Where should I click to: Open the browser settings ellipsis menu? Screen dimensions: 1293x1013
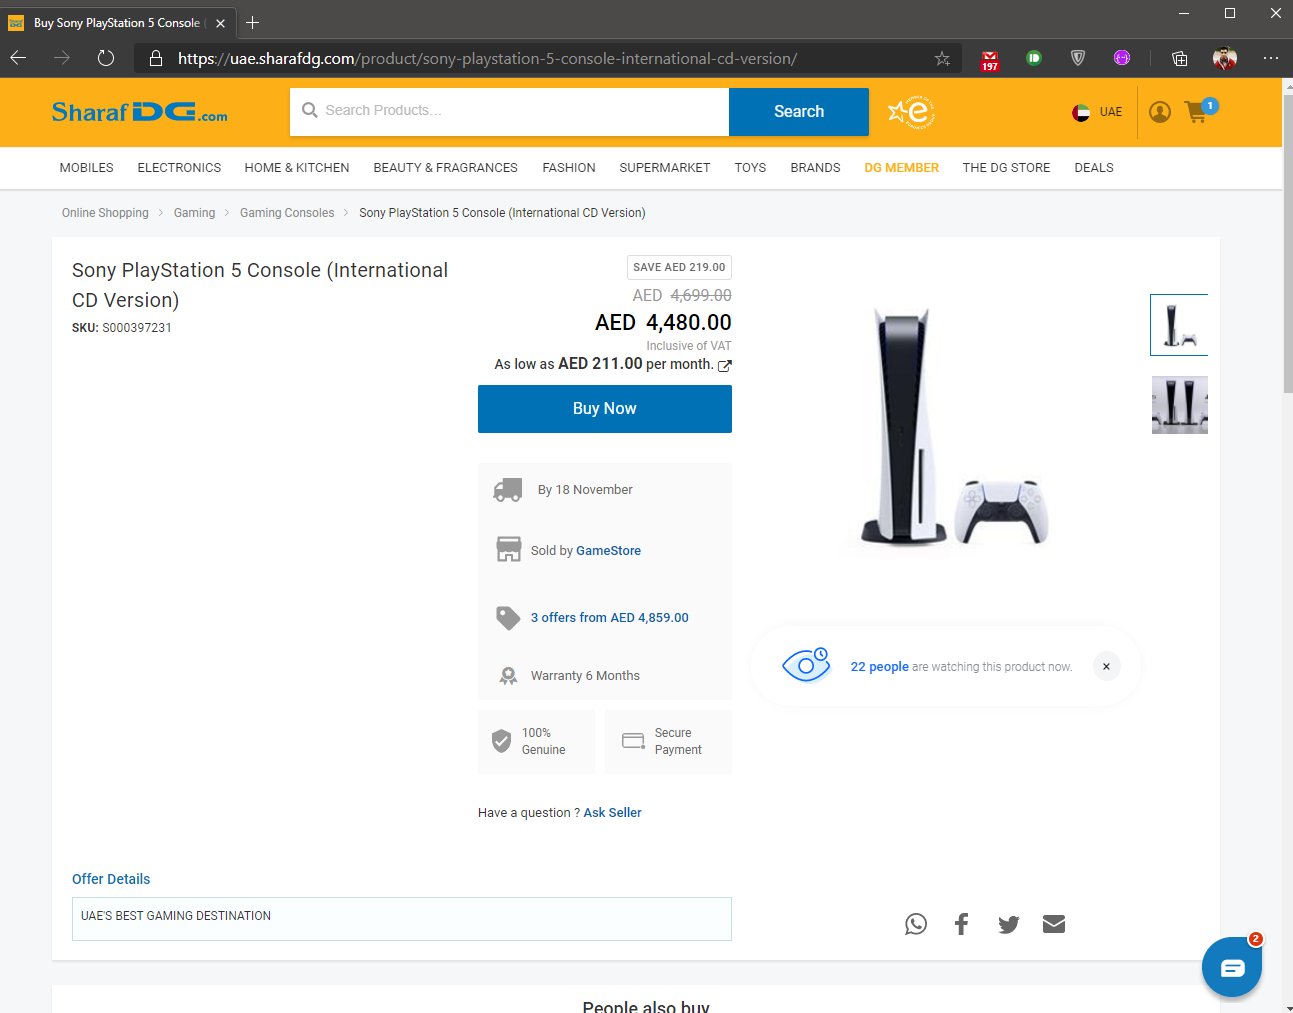click(x=1270, y=58)
